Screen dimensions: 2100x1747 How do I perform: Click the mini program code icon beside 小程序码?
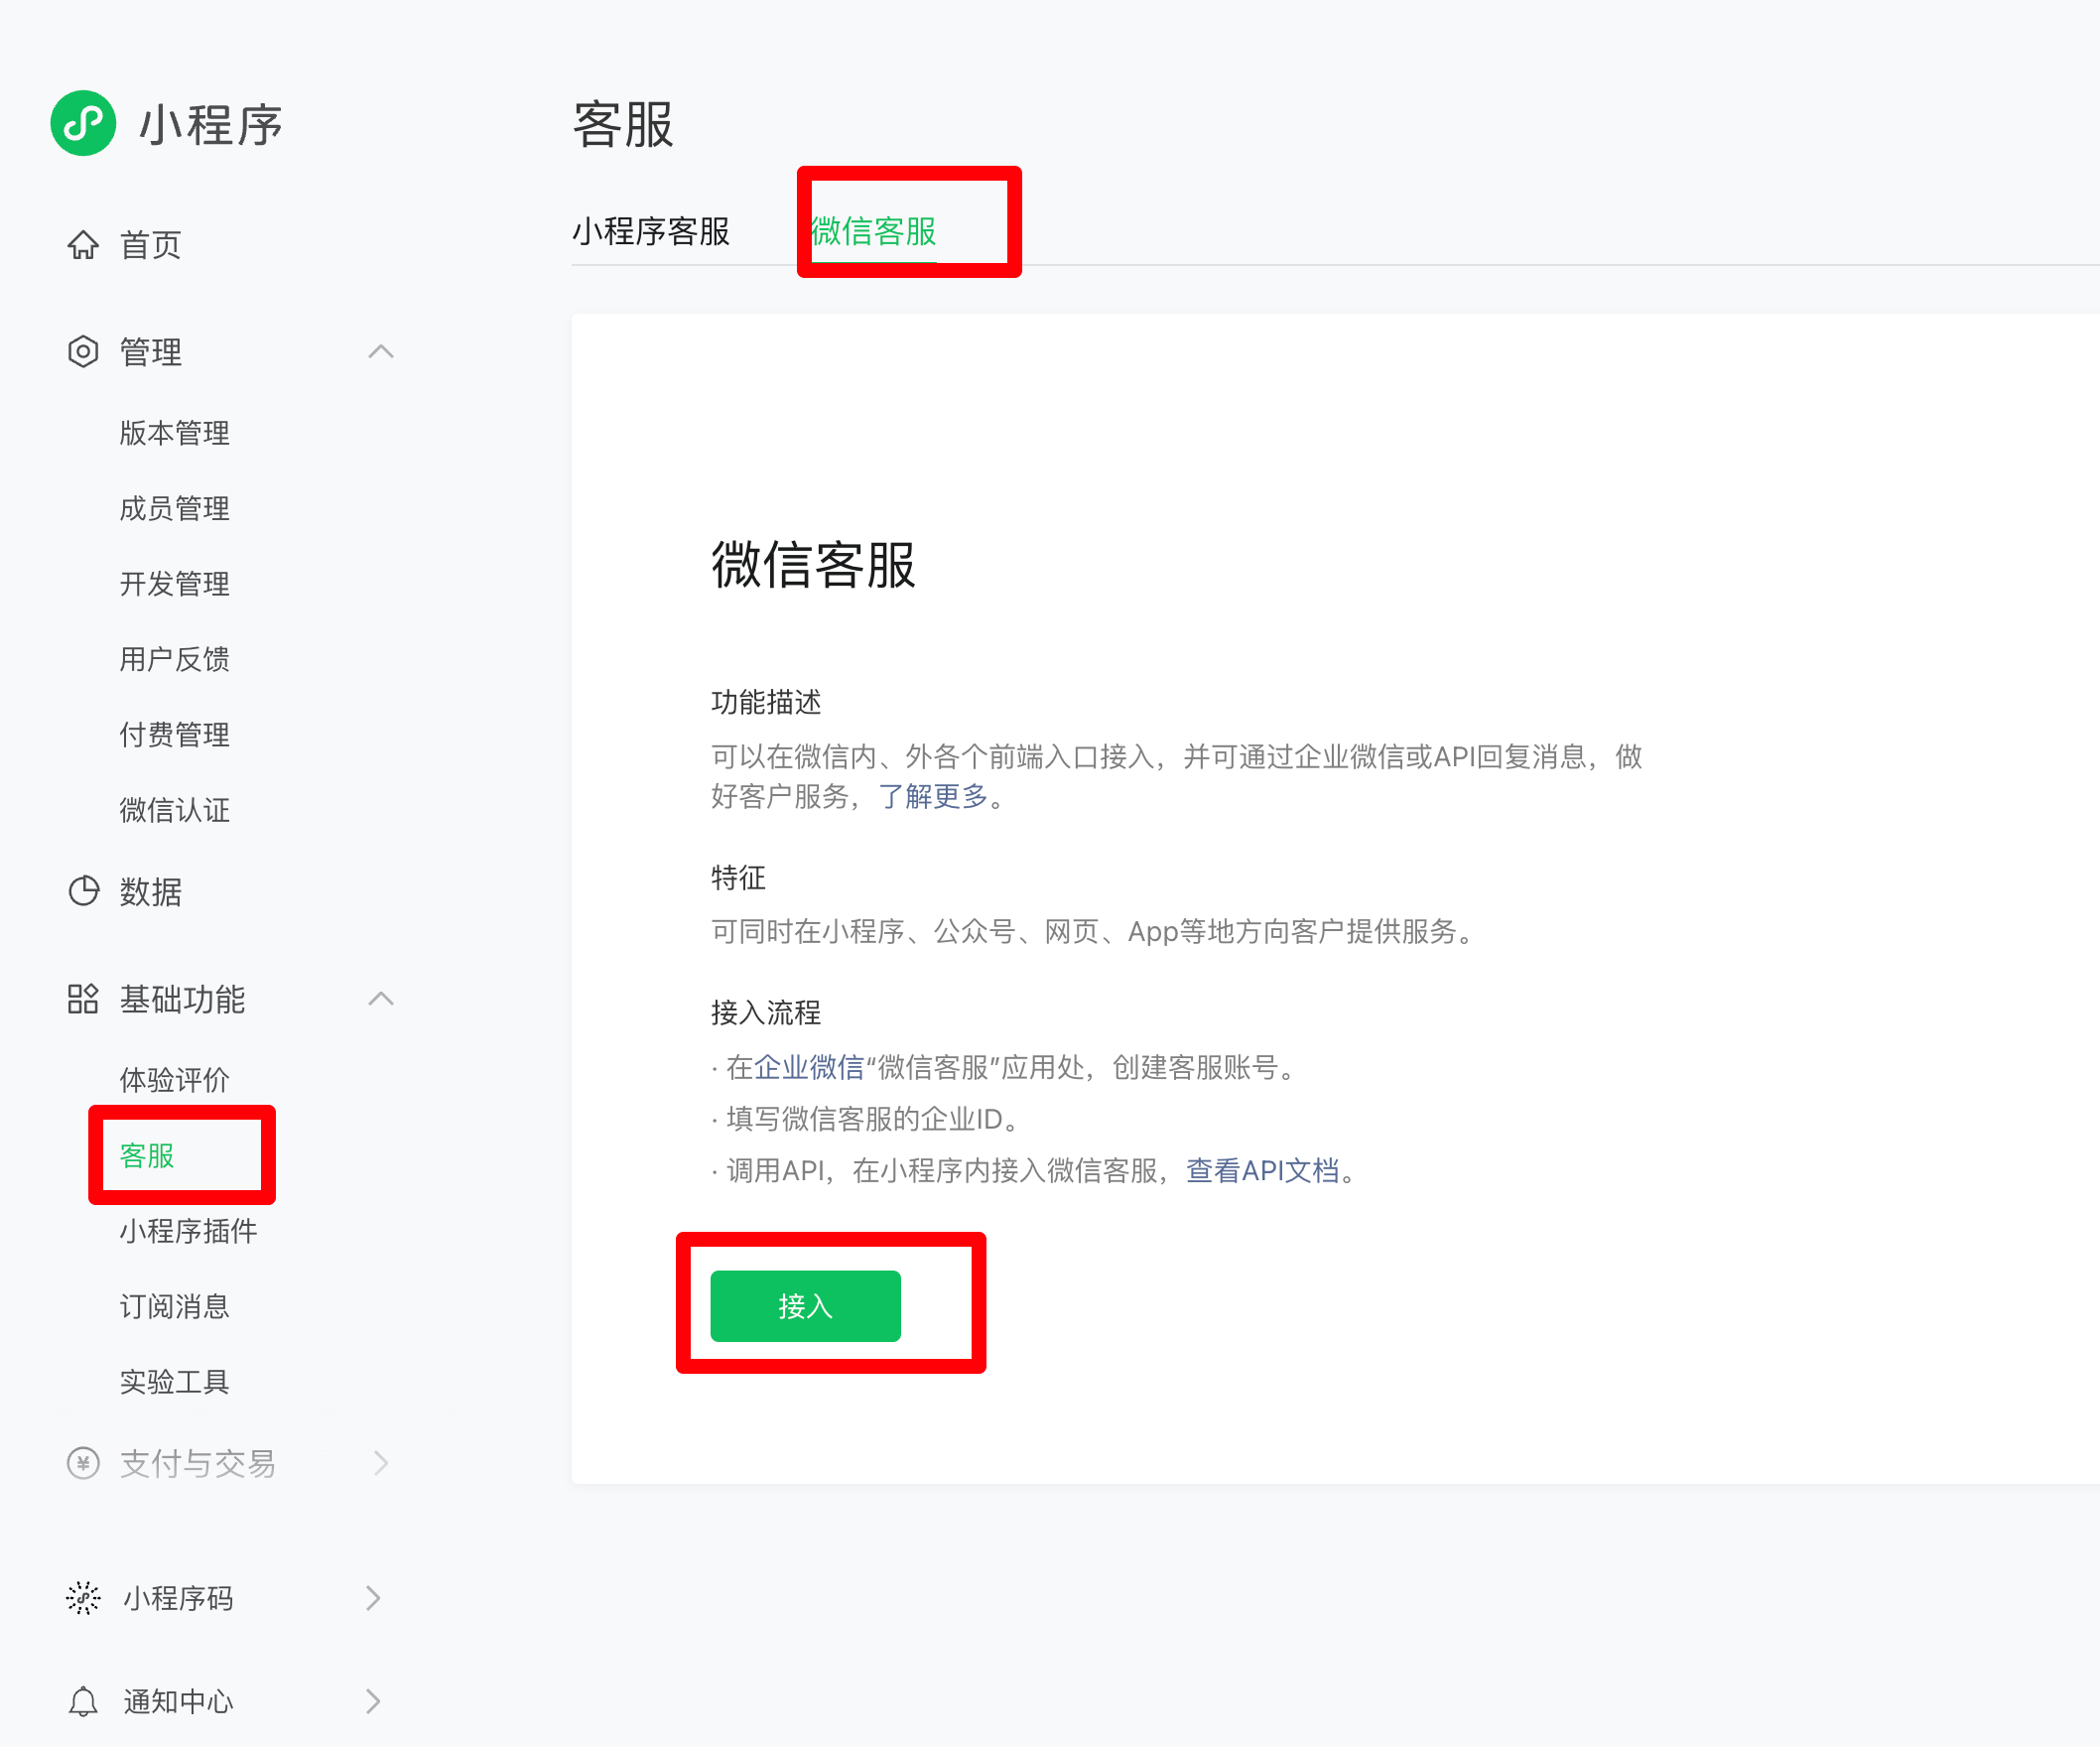pos(83,1598)
